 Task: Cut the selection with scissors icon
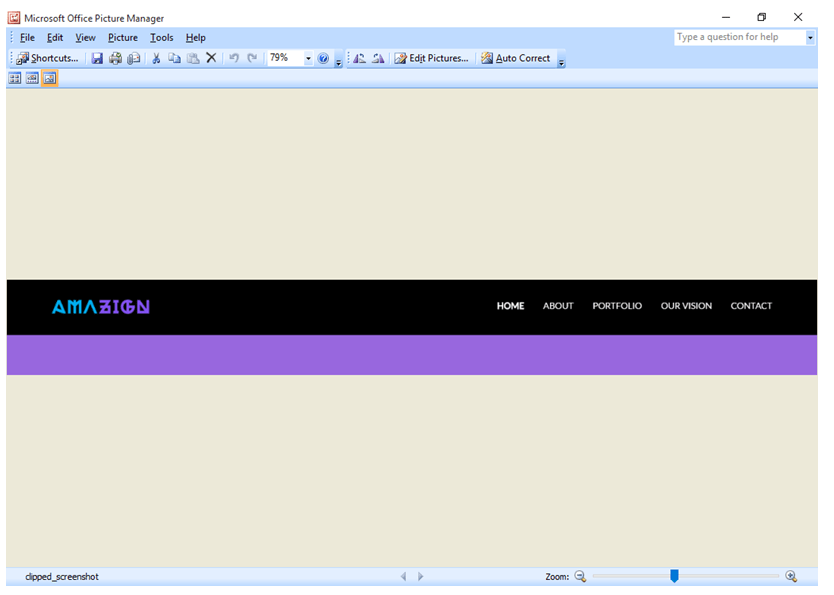(156, 58)
